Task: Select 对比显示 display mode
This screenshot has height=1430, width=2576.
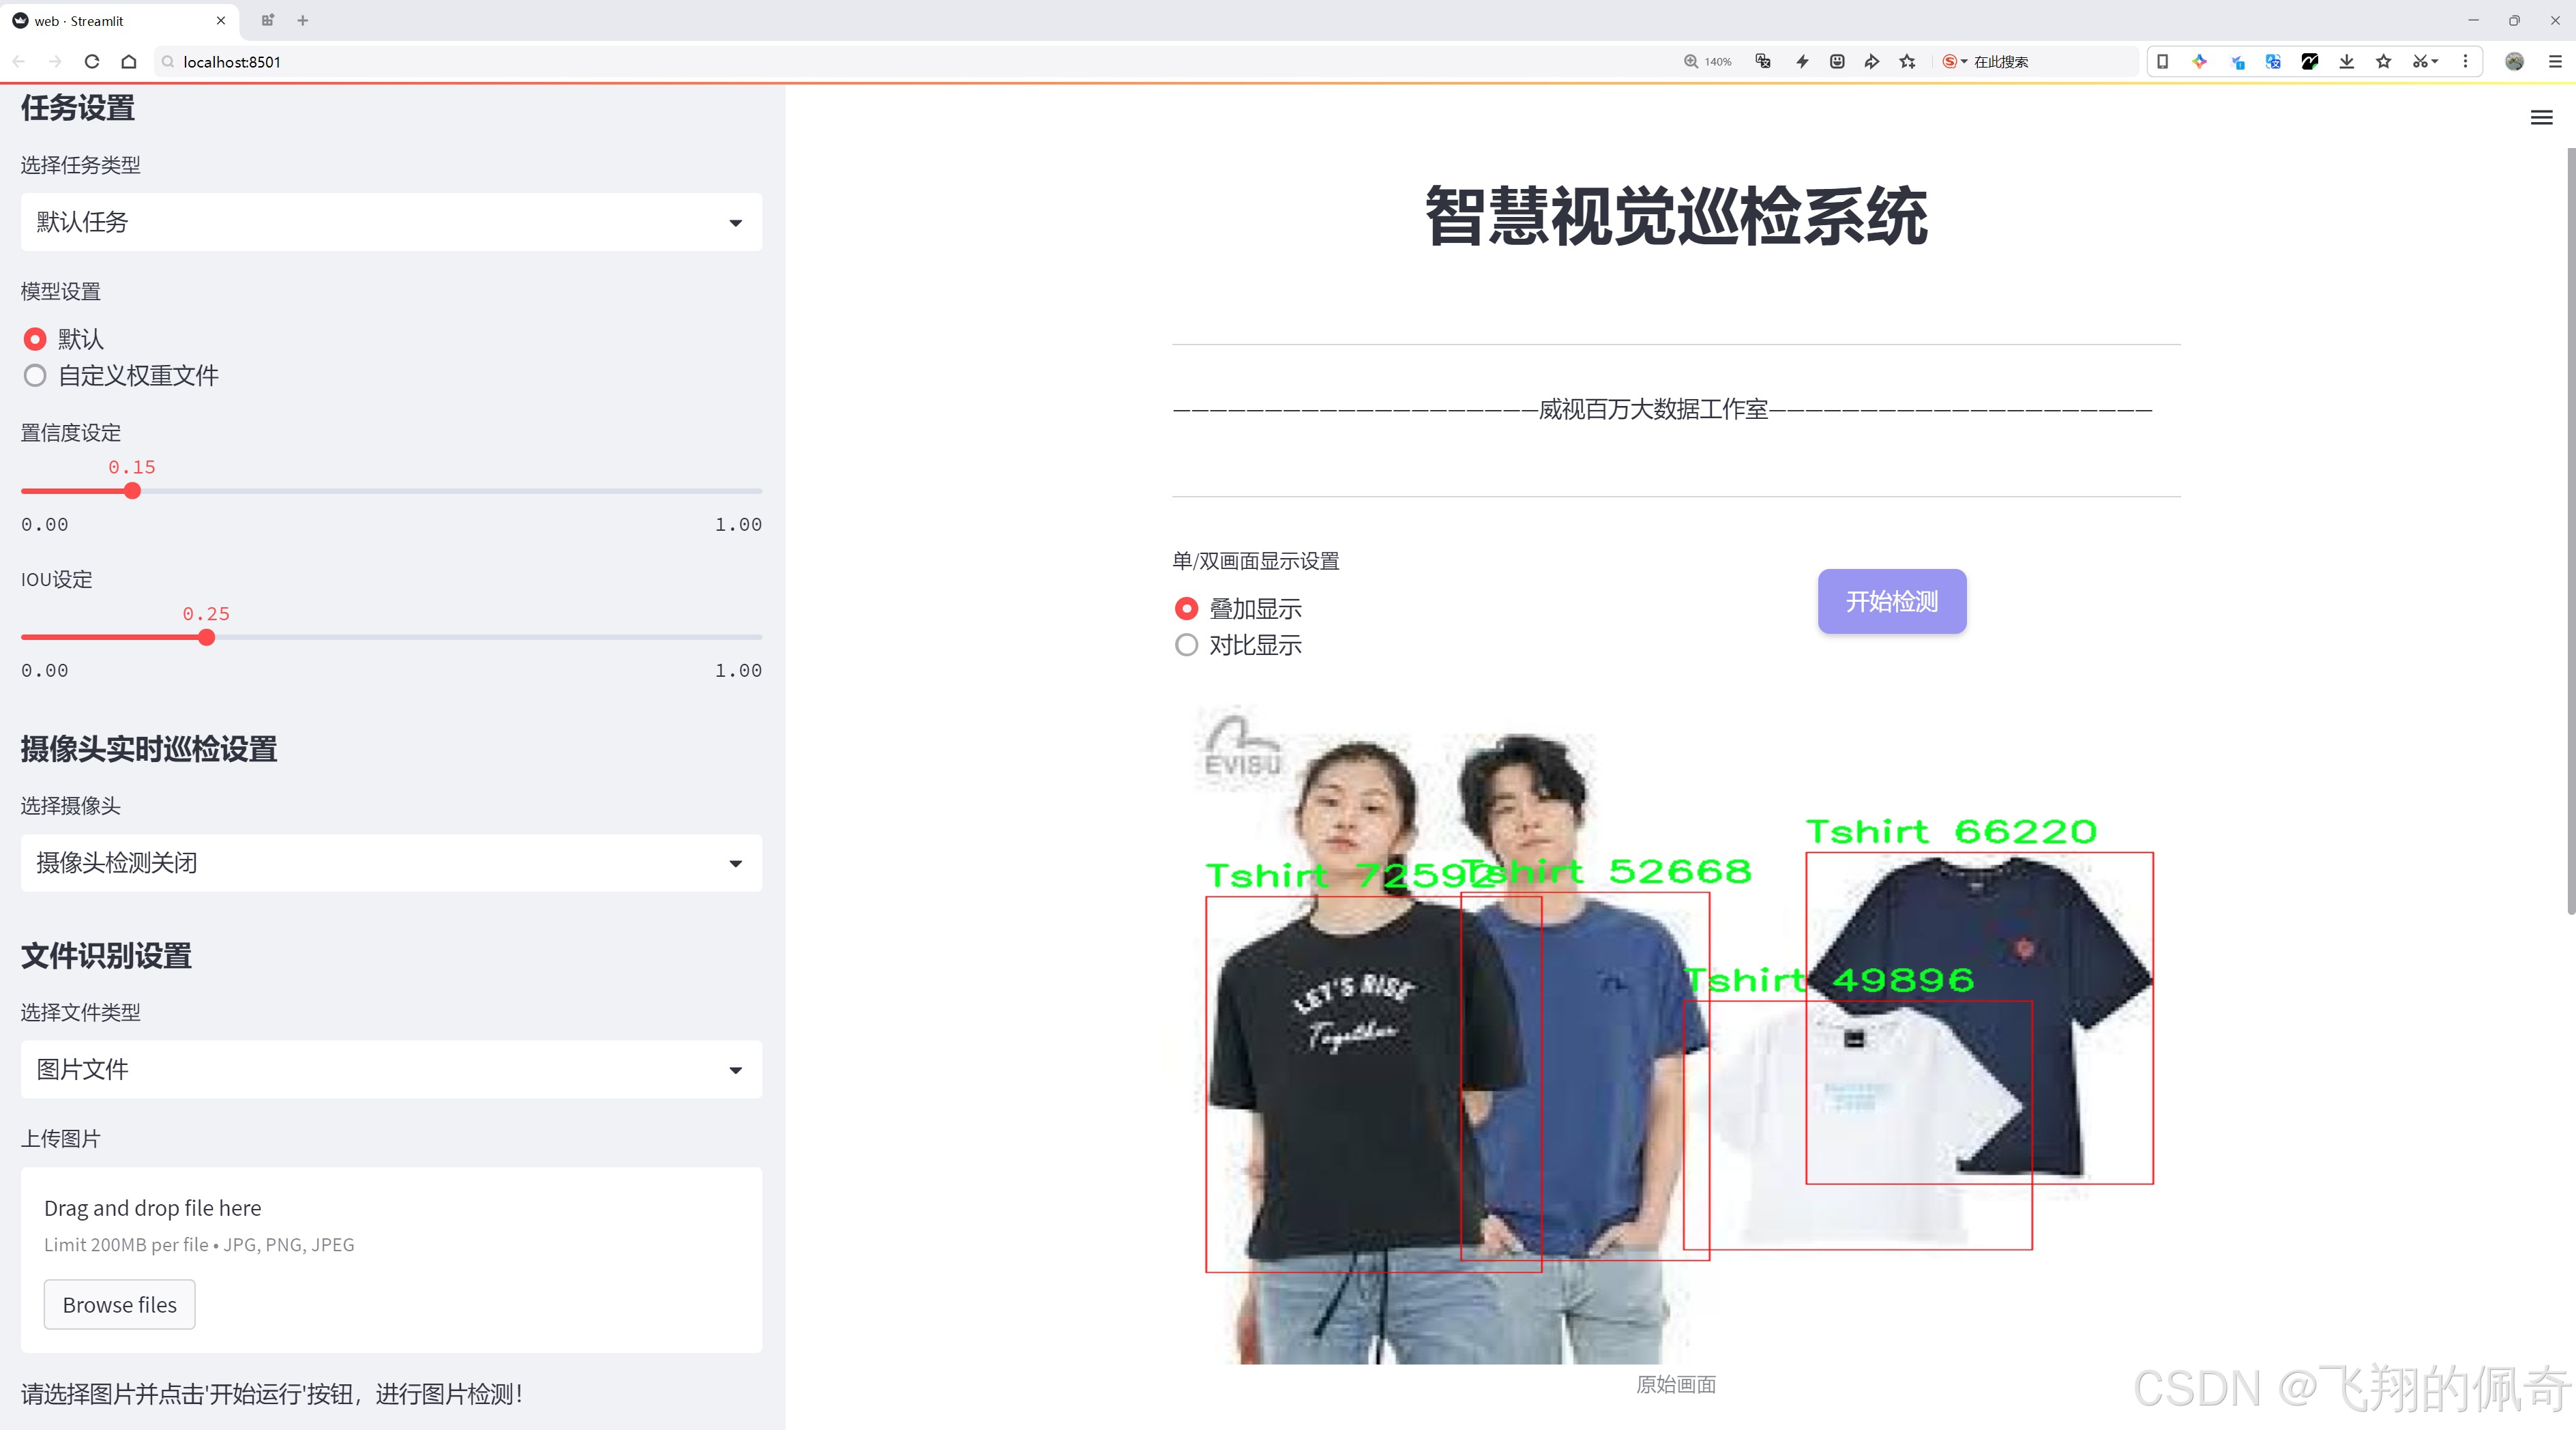Action: click(x=1186, y=645)
